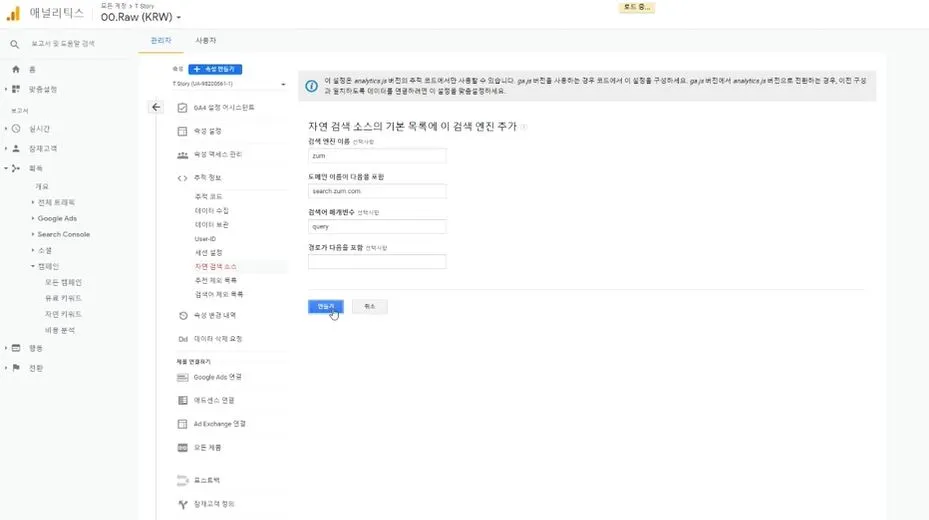Expand the 소셜 submenu
The width and height of the screenshot is (929, 520).
point(33,251)
